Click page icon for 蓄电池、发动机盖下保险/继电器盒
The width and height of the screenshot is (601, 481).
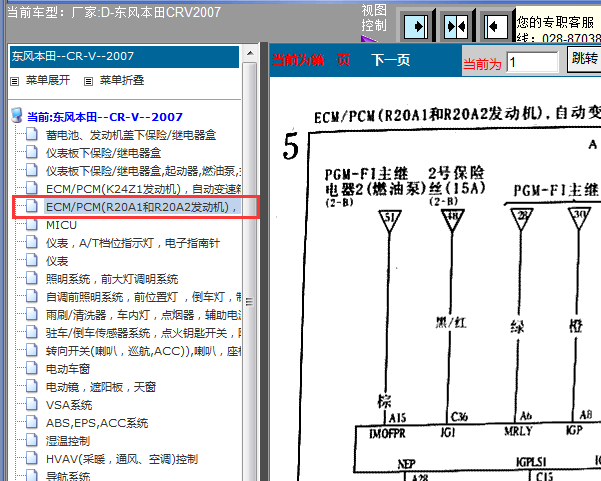tap(32, 135)
